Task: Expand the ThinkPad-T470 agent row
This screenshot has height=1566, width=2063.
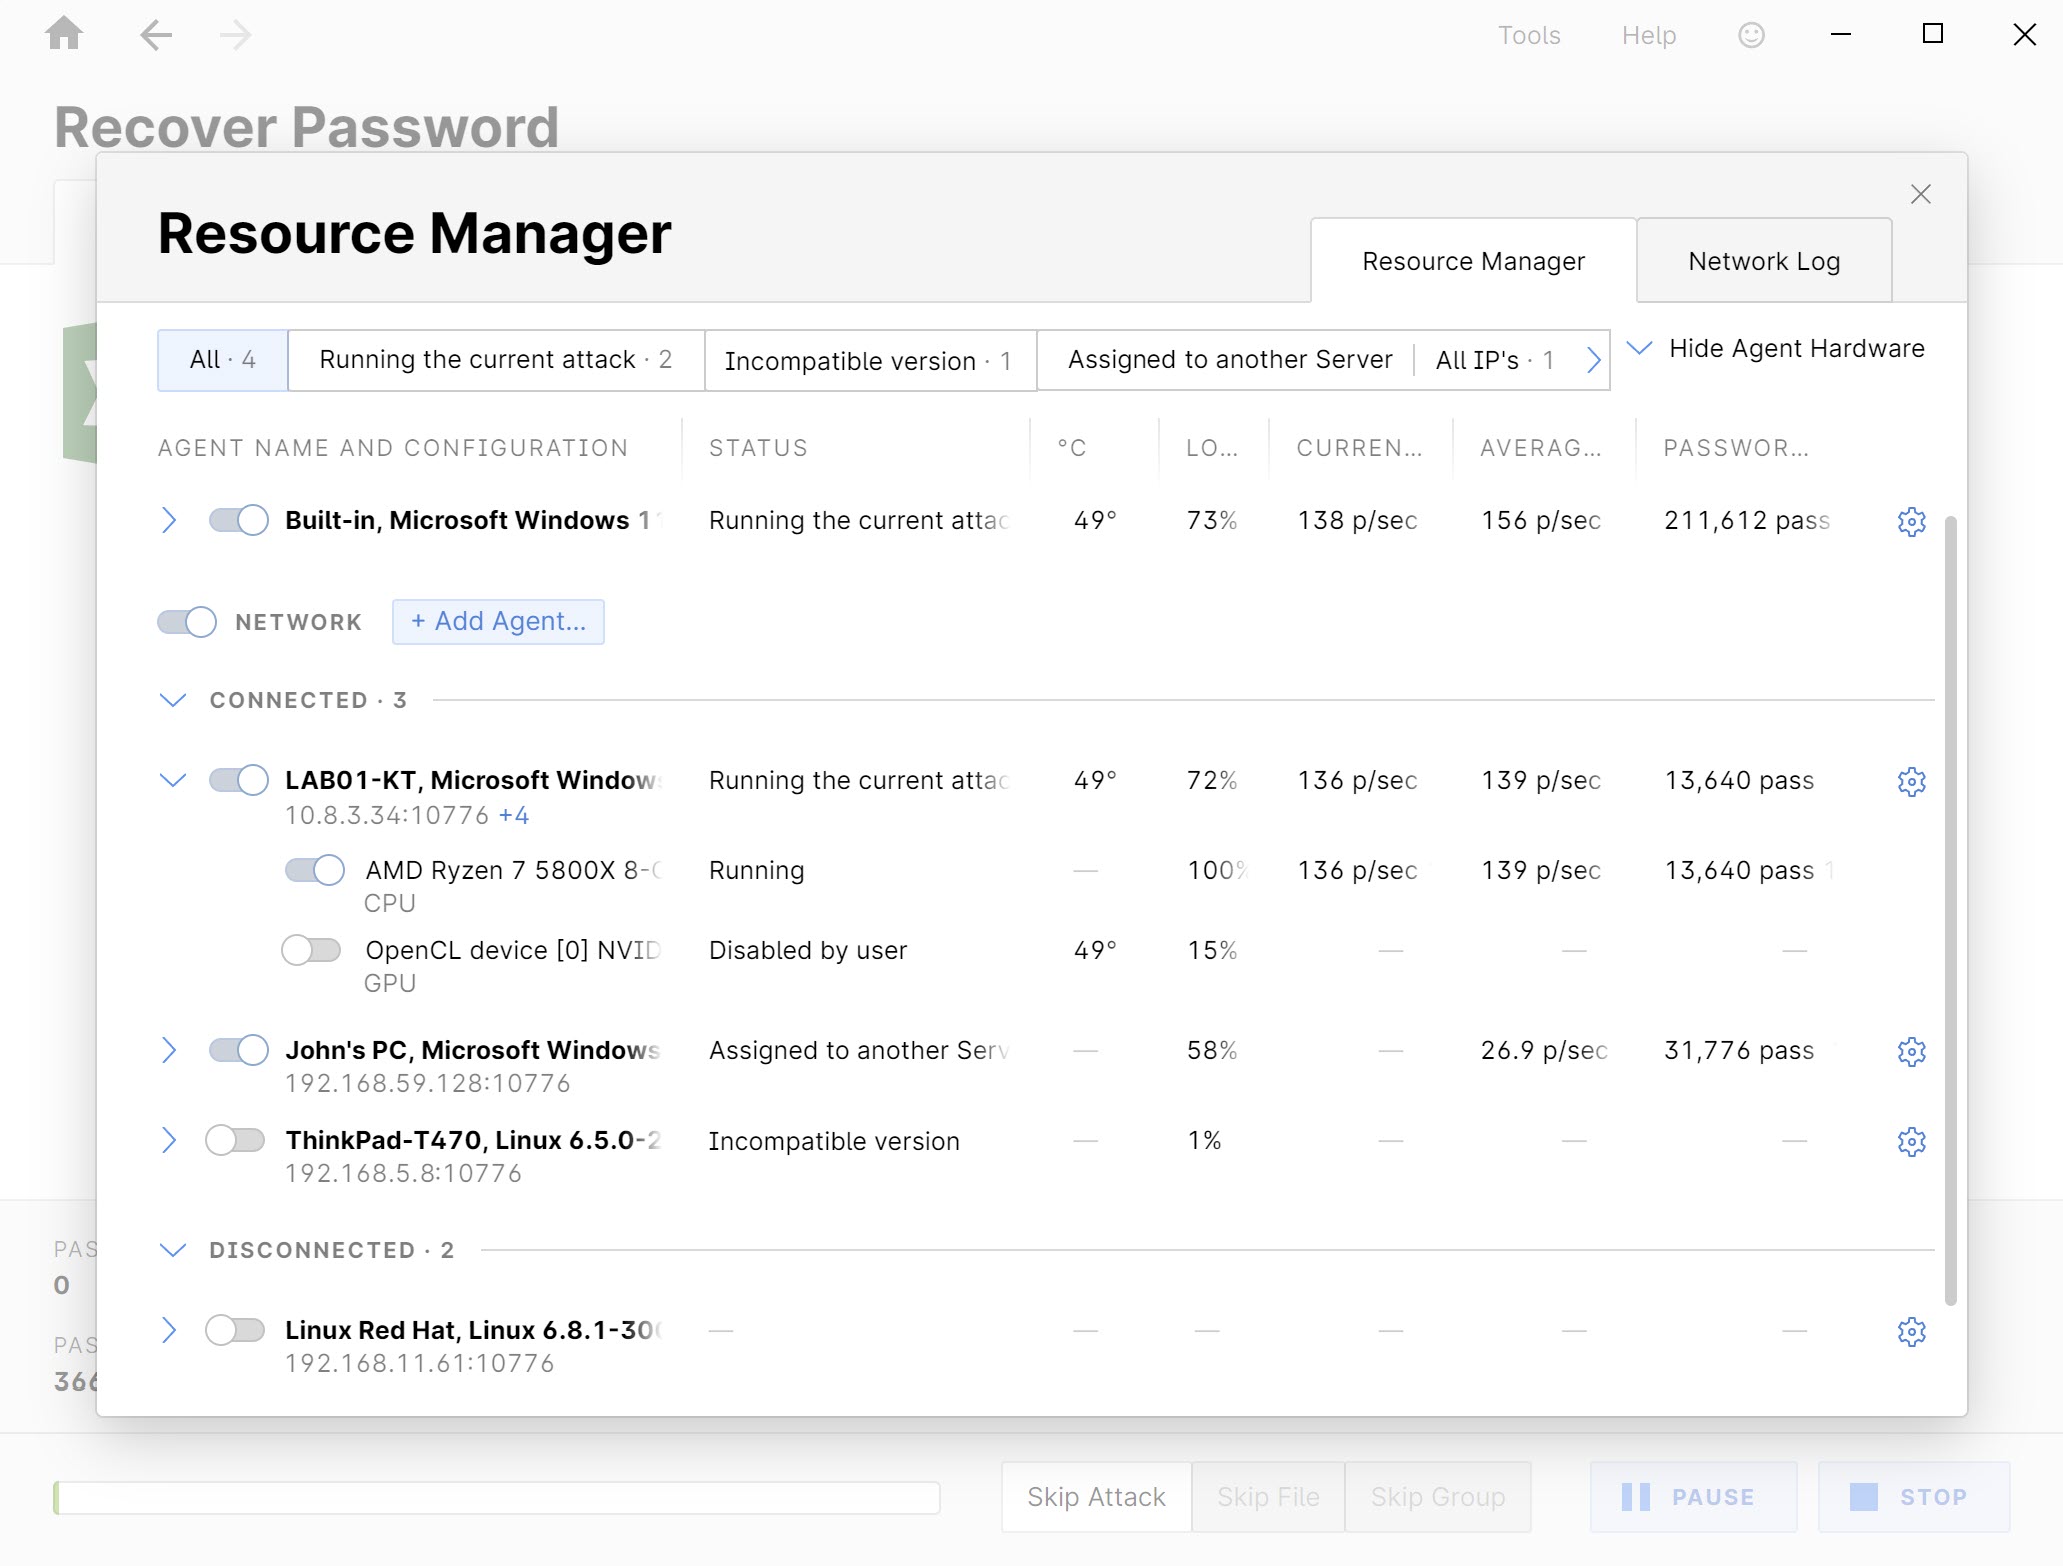Action: click(x=169, y=1140)
